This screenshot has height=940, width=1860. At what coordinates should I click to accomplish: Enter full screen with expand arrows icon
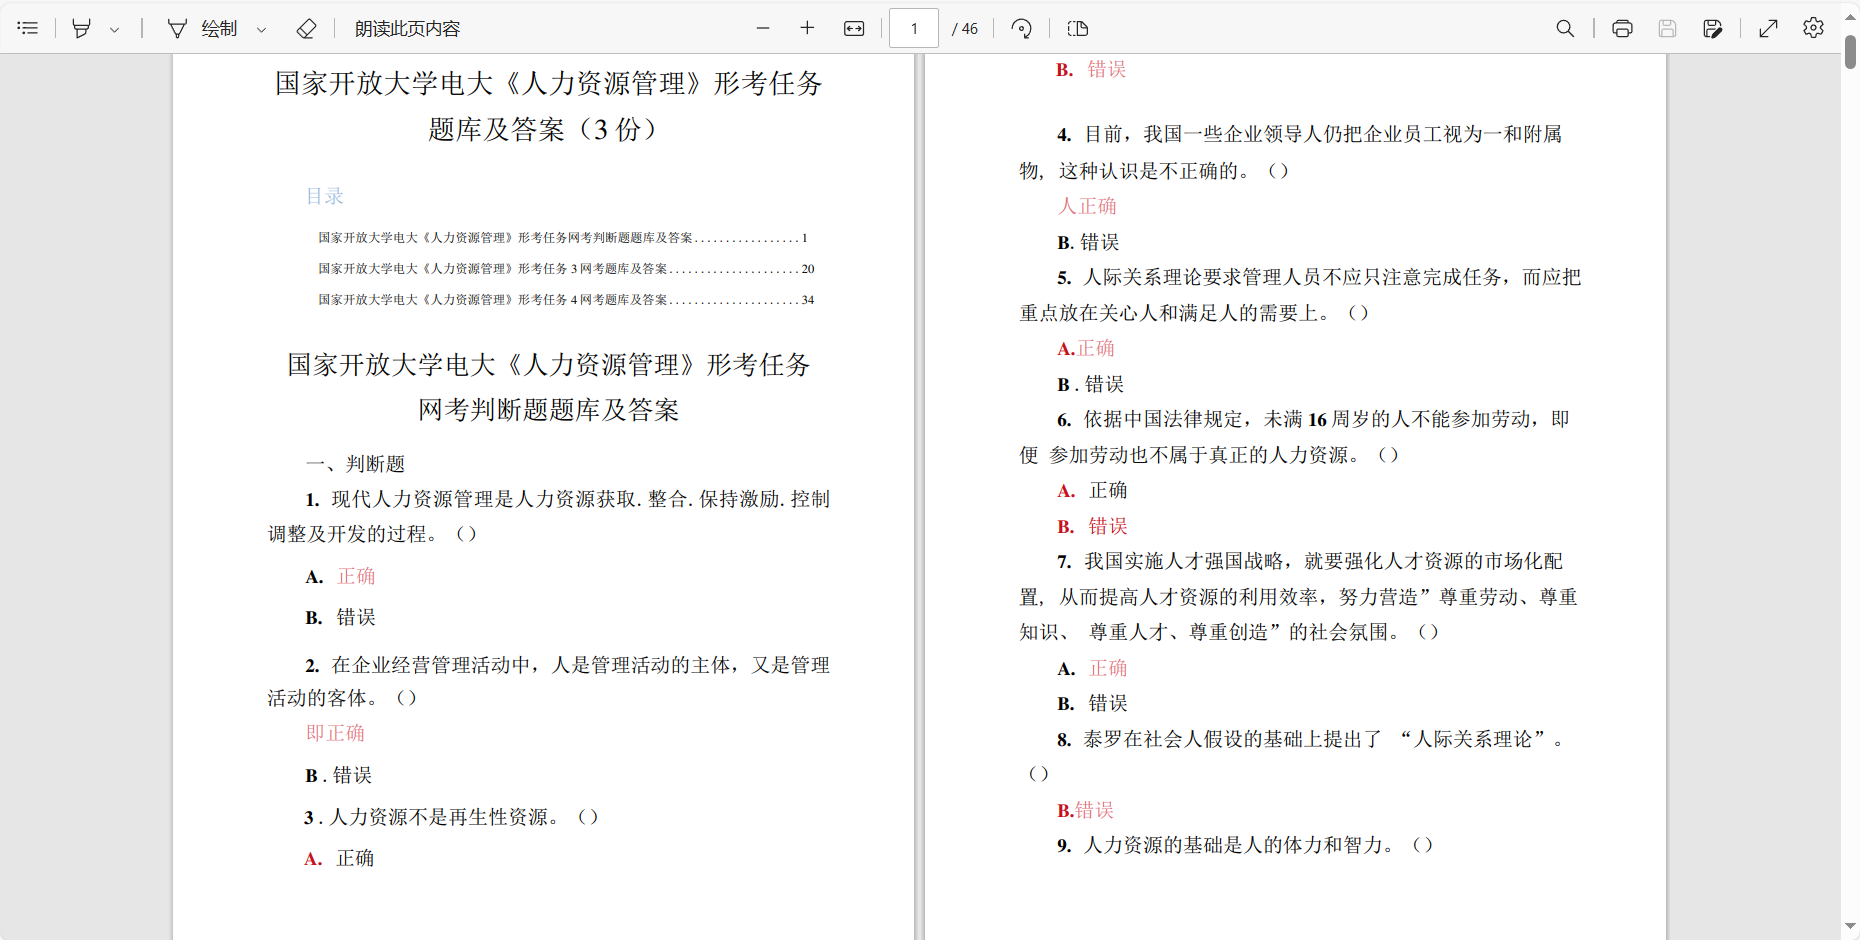[x=1768, y=28]
